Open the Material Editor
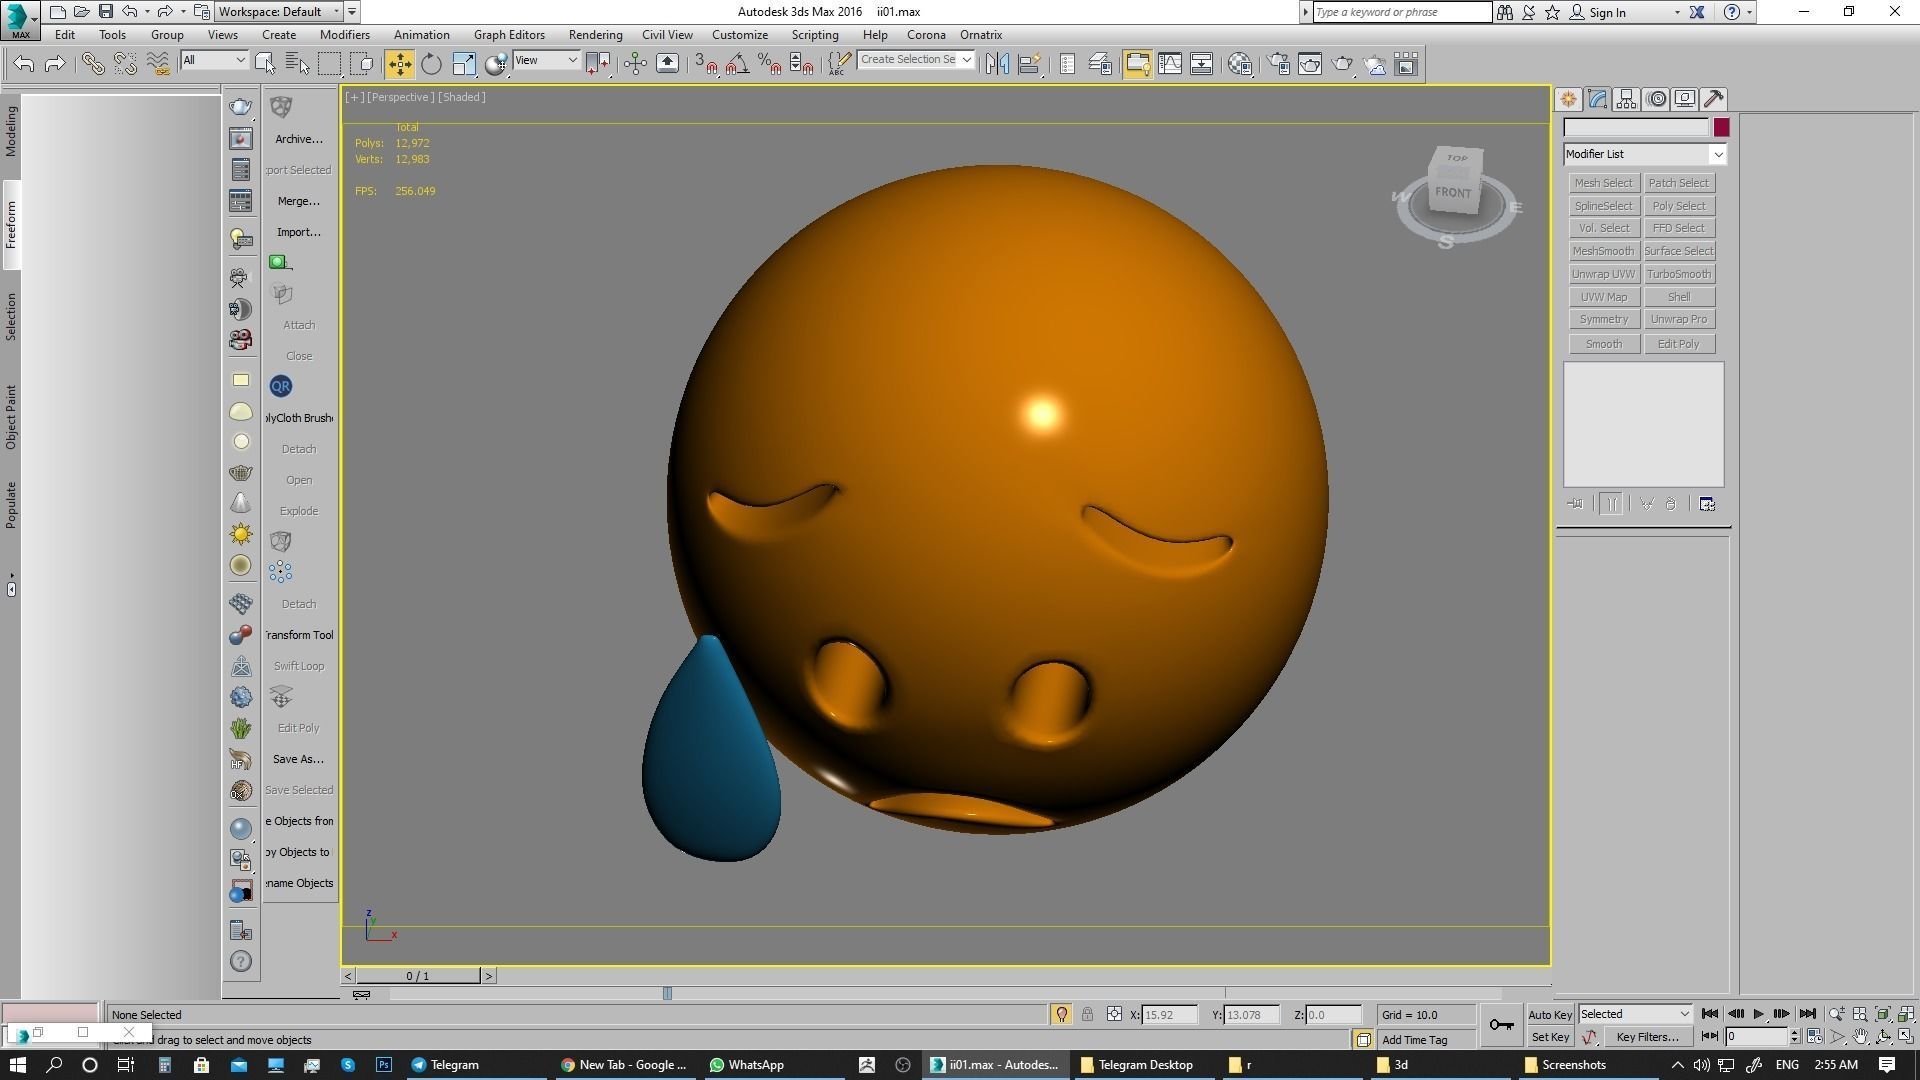This screenshot has width=1920, height=1080. coord(1240,64)
